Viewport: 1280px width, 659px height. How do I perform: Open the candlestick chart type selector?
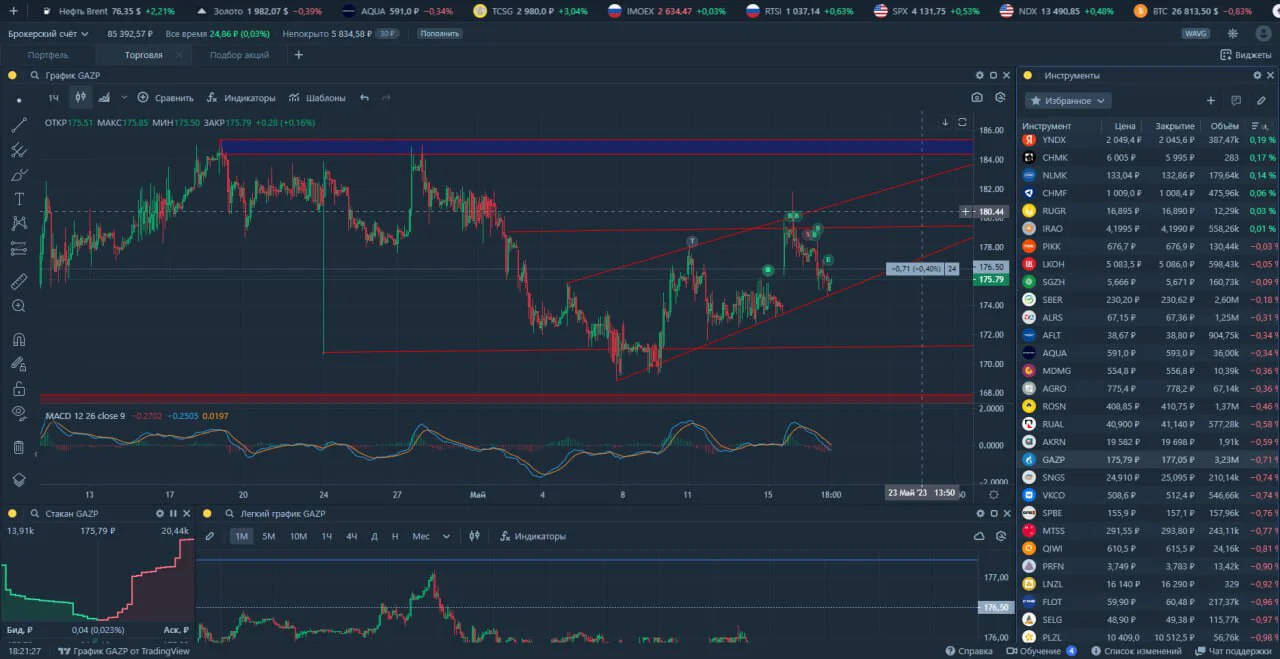pyautogui.click(x=80, y=98)
